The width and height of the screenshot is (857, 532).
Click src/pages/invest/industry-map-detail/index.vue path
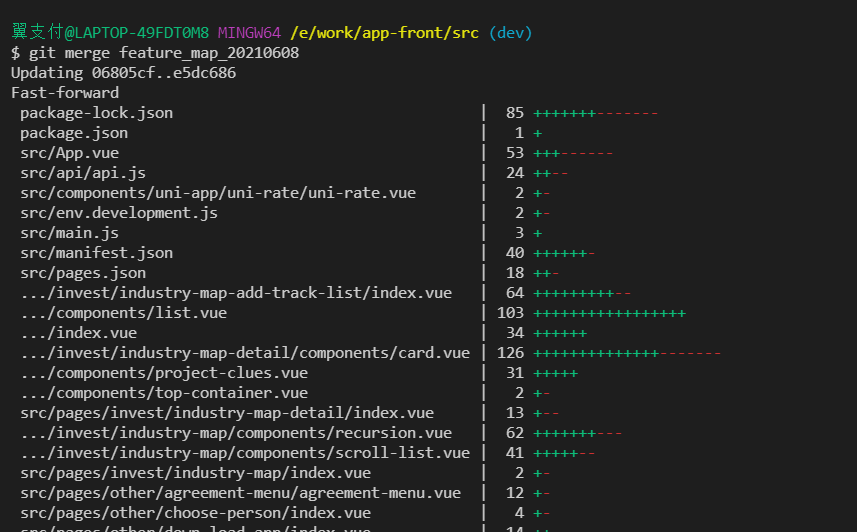(227, 413)
